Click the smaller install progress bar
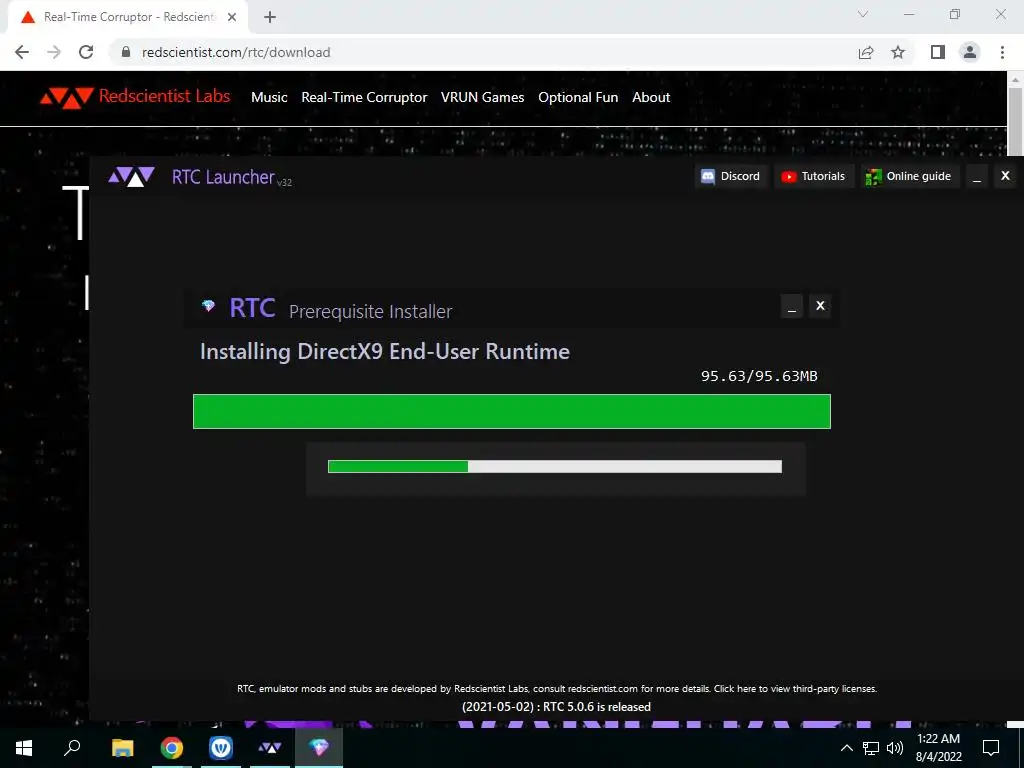Viewport: 1024px width, 768px height. (x=554, y=466)
